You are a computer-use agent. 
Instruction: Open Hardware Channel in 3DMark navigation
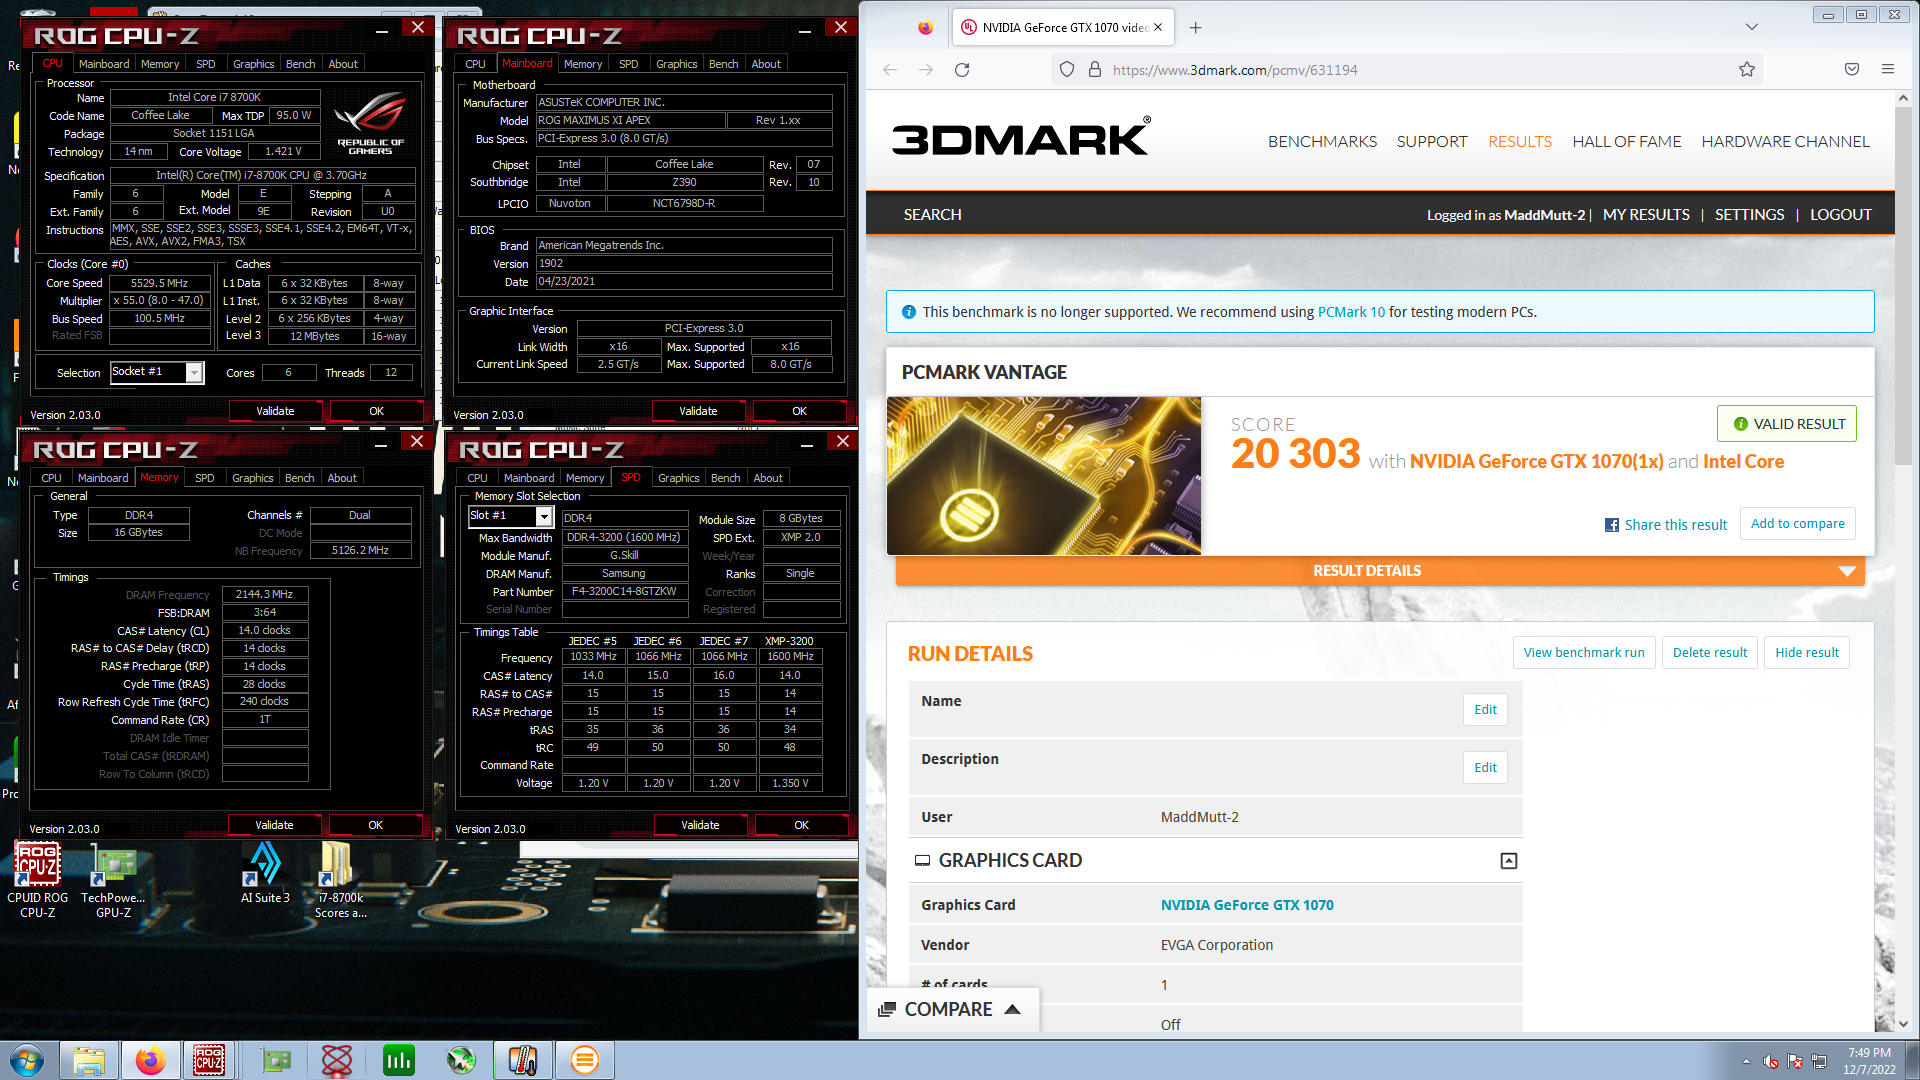coord(1785,141)
